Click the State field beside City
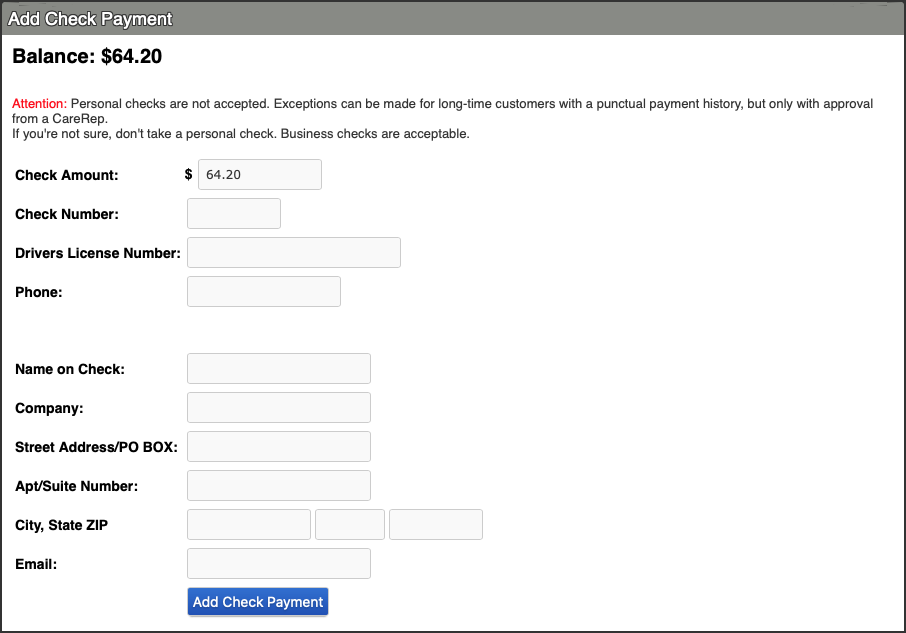906x633 pixels. (350, 525)
